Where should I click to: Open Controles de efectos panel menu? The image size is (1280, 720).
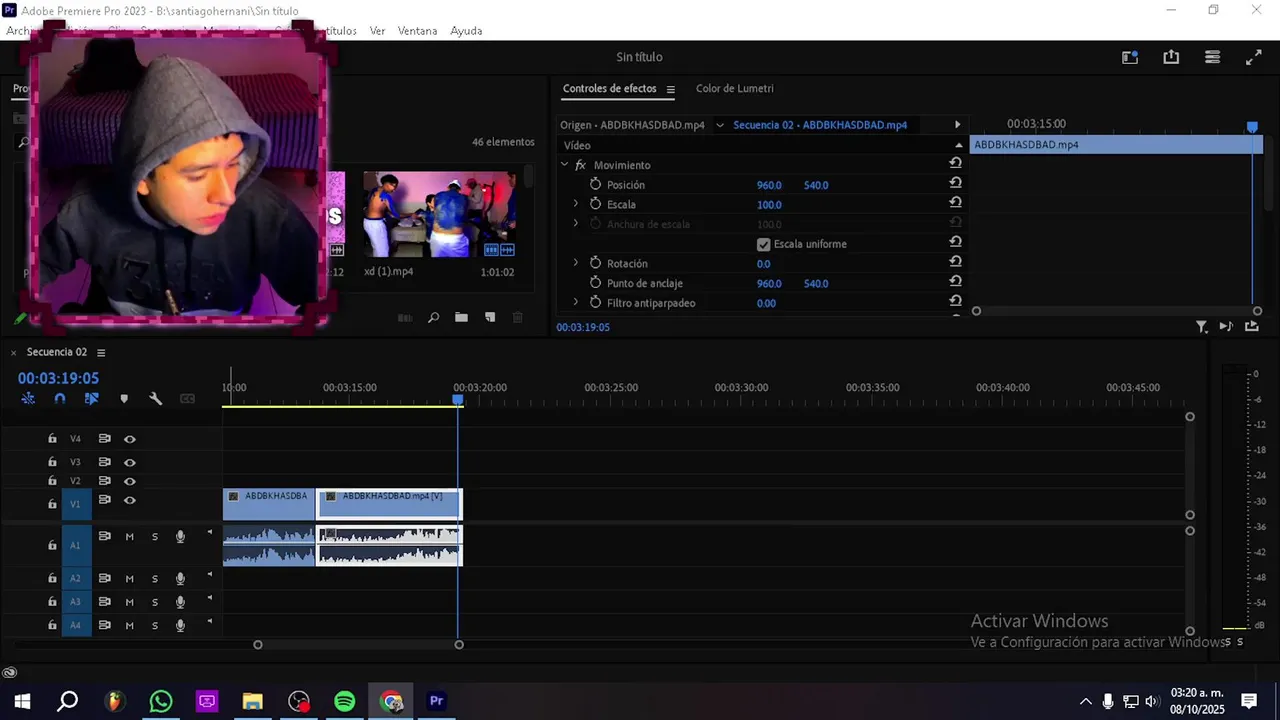pos(671,89)
